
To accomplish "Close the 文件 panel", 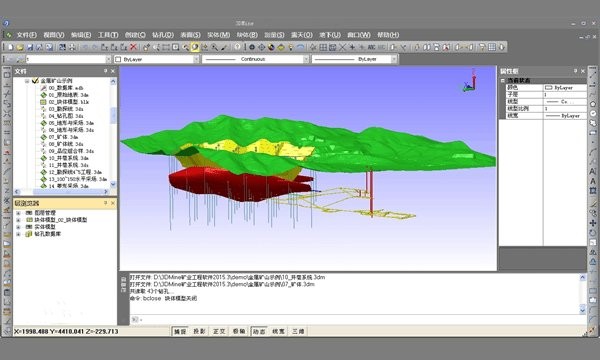I will click(112, 71).
